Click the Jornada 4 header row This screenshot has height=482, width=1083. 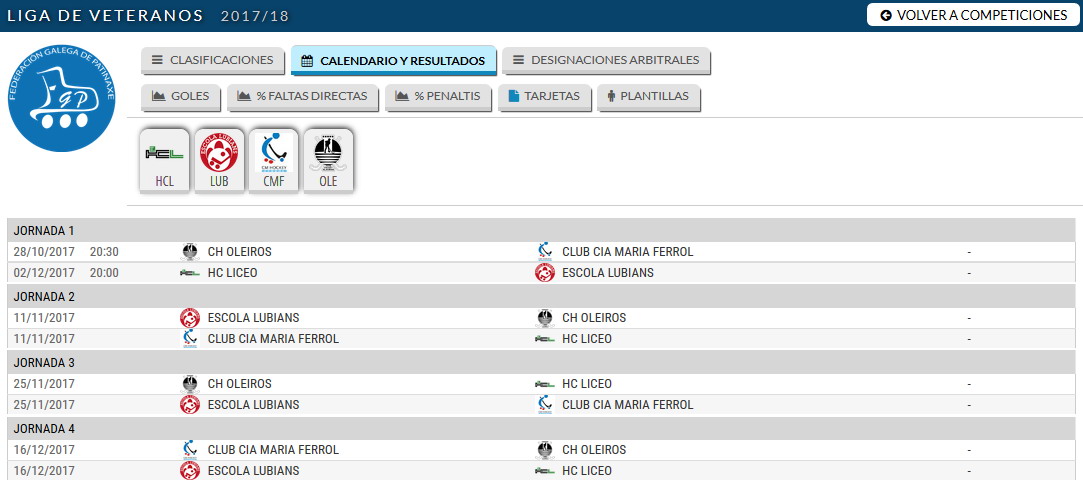tap(541, 429)
